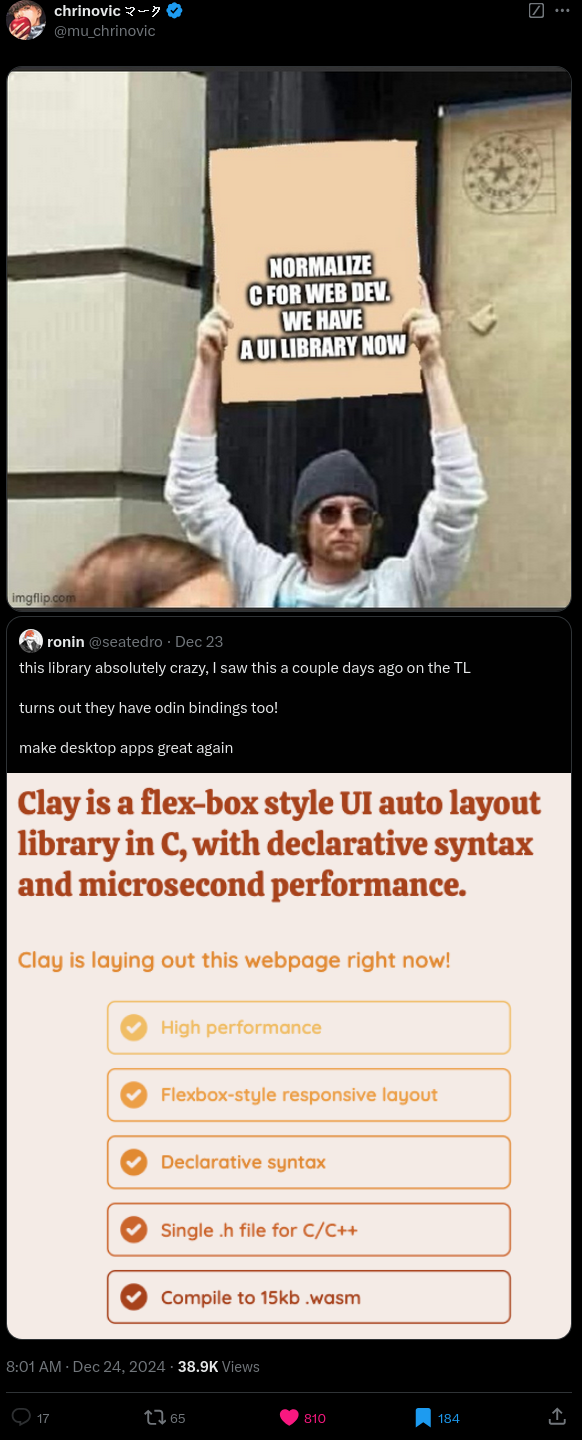Click chrinovic's profile avatar

26,21
